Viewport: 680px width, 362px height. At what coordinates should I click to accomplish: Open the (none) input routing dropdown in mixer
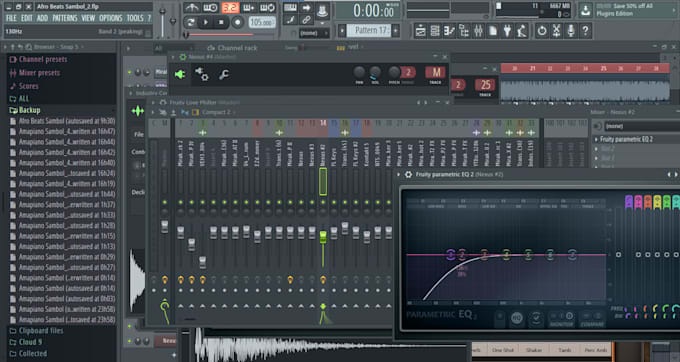[642, 126]
